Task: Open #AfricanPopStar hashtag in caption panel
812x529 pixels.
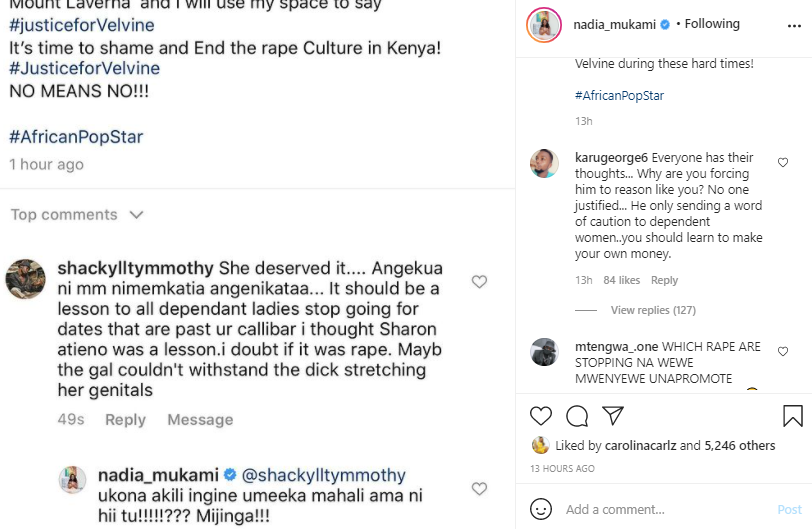Action: click(x=619, y=96)
